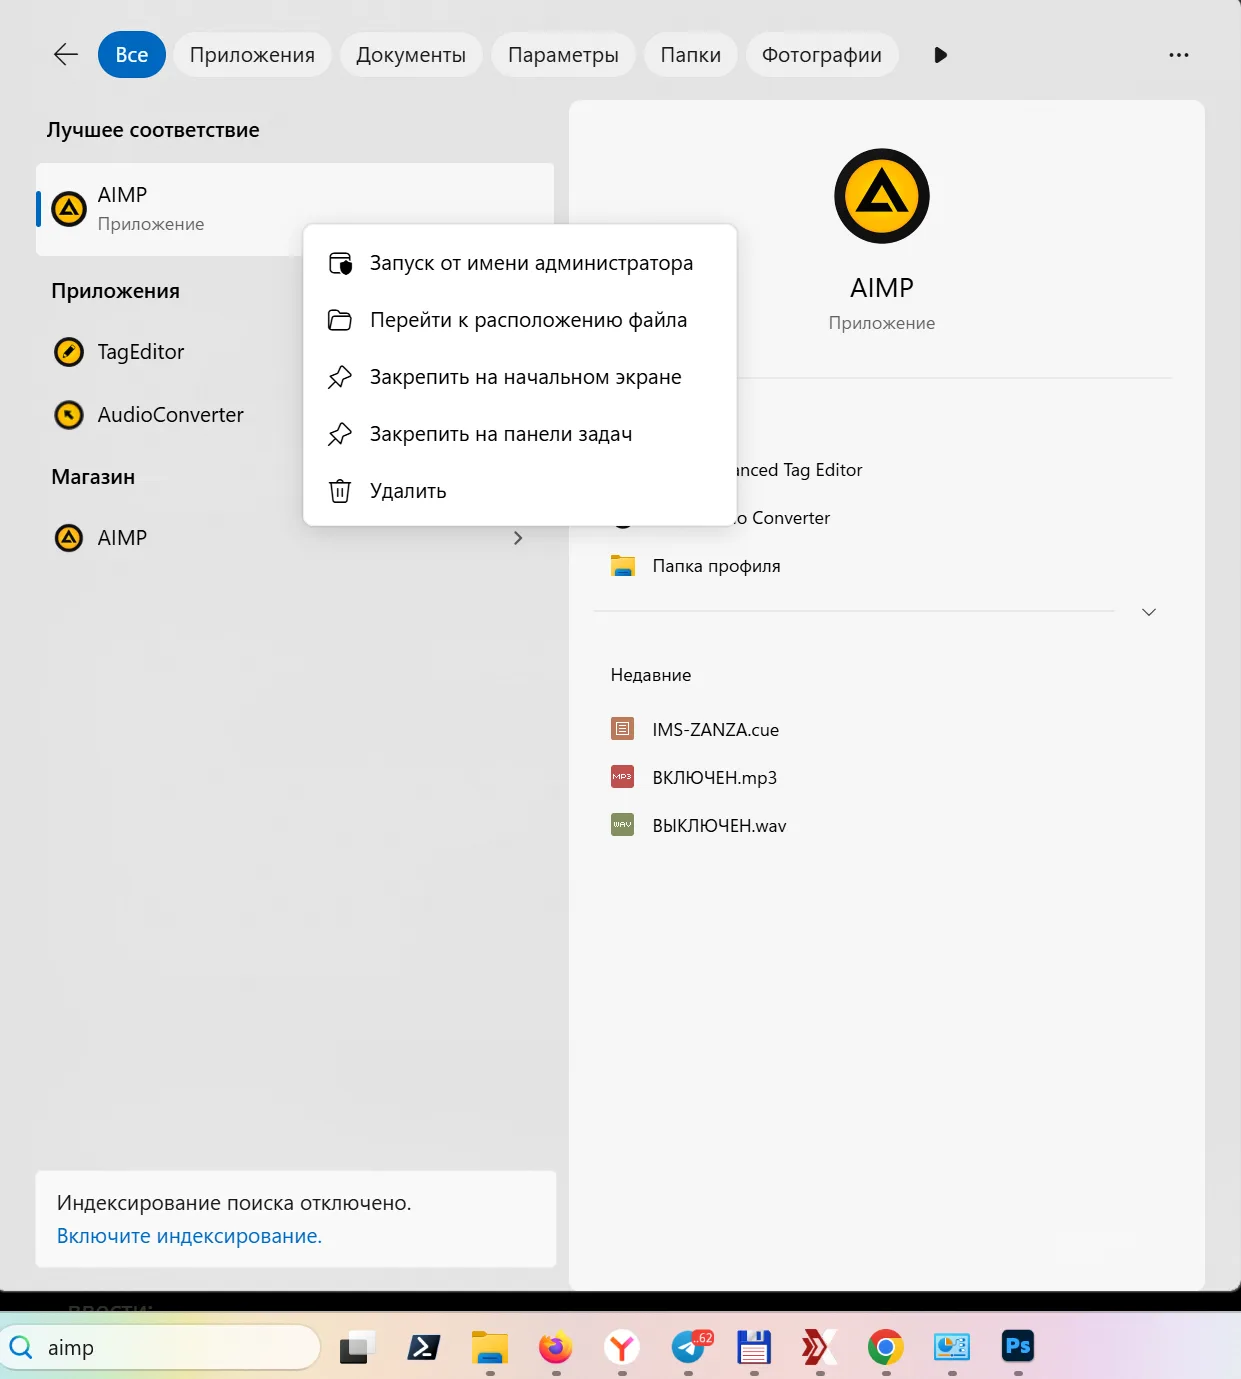Select Закрепить на панели задач
The width and height of the screenshot is (1241, 1379).
click(520, 434)
